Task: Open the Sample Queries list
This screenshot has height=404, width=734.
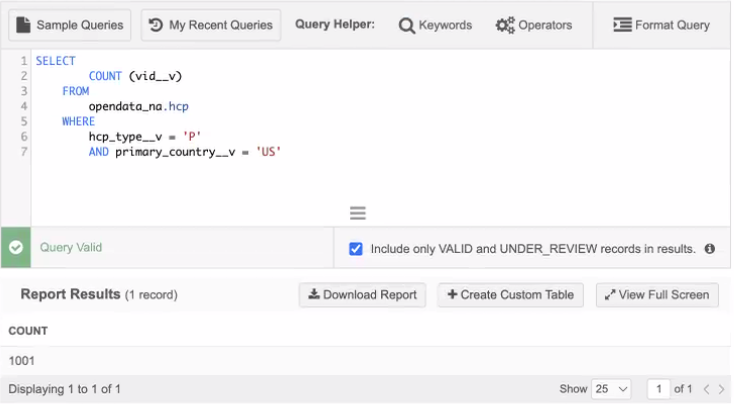Action: tap(68, 25)
